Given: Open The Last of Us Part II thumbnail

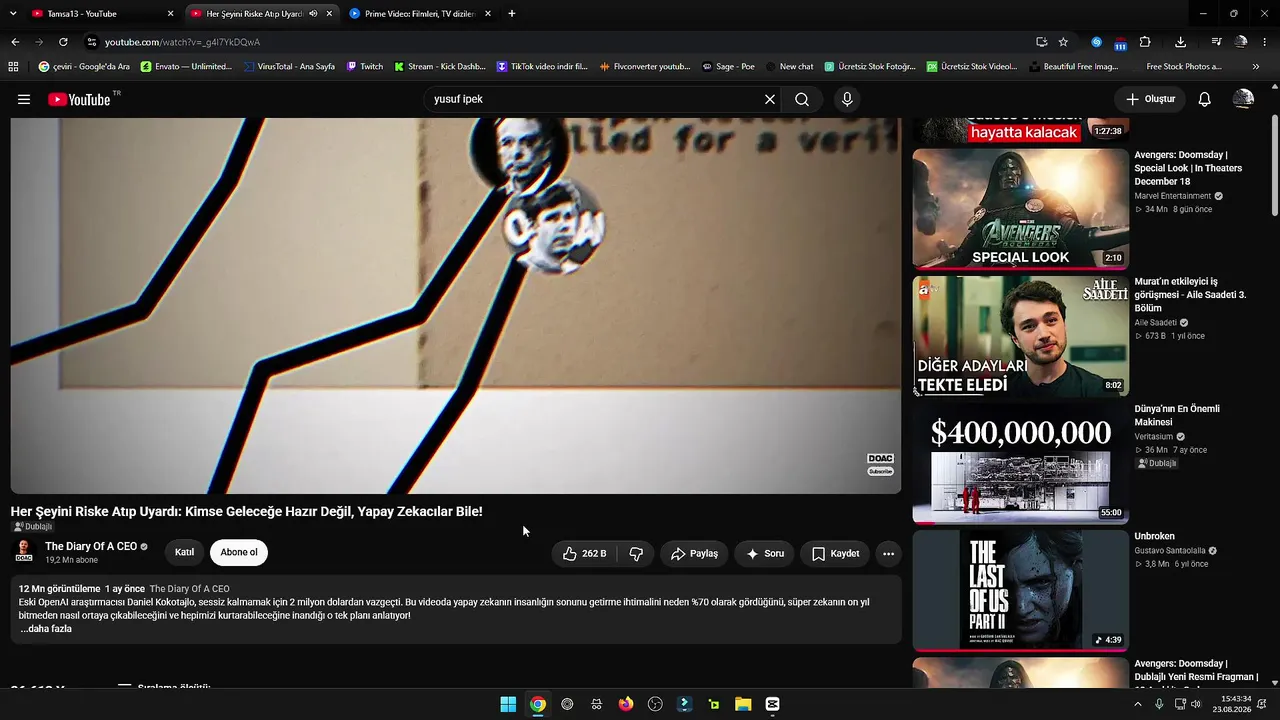Looking at the screenshot, I should pos(1020,590).
